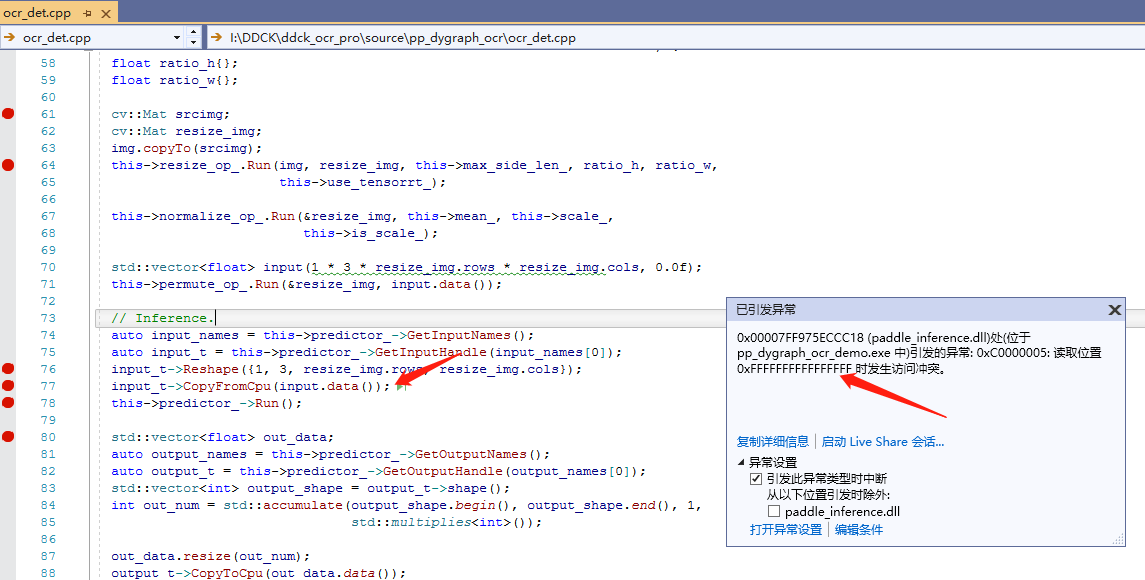Image resolution: width=1145 pixels, height=580 pixels.
Task: Click 'img.copyTo(srcimg);' on line 63
Action: click(x=186, y=148)
